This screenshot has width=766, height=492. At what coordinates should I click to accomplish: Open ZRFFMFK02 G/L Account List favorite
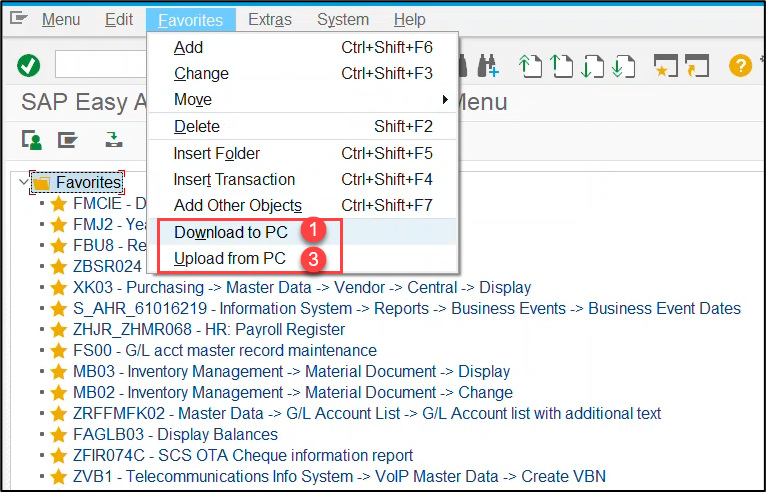(367, 413)
